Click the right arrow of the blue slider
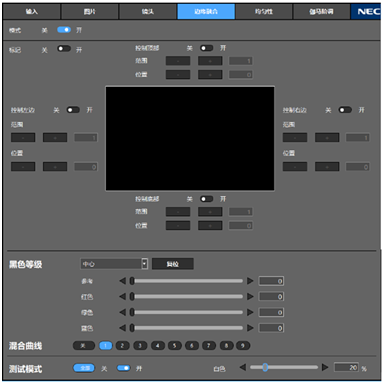384x384 pixels. (x=250, y=328)
